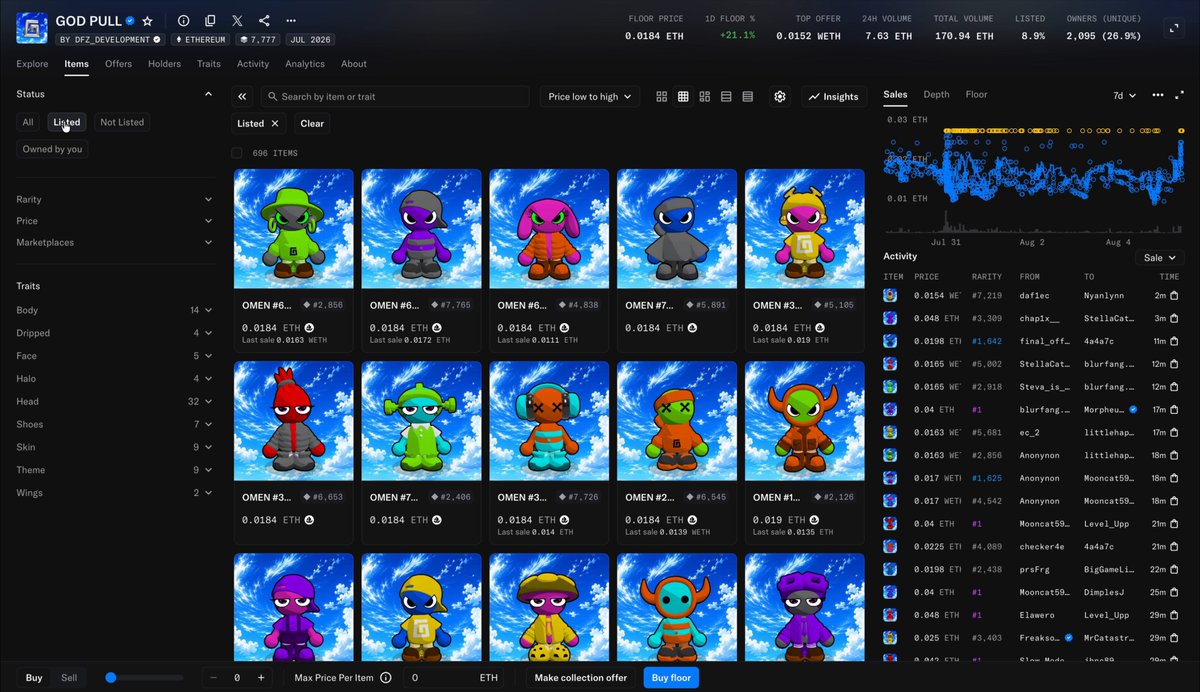The height and width of the screenshot is (692, 1200).
Task: Open the chart more options menu
Action: 1157,95
